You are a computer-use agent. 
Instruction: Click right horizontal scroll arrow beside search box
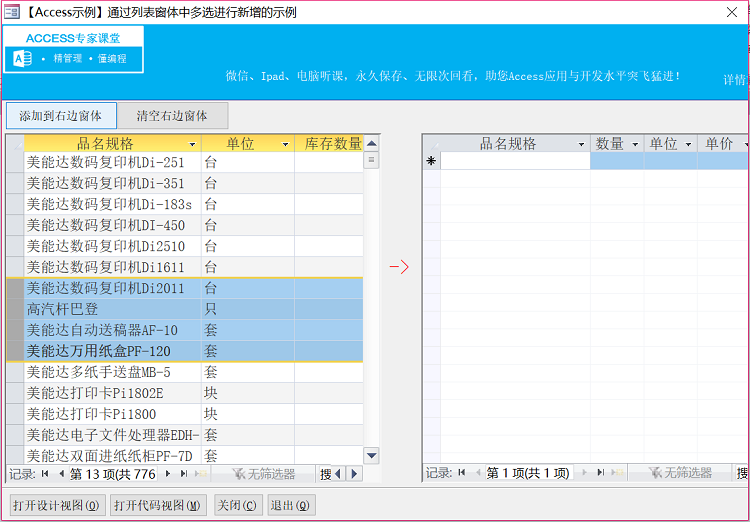pos(354,474)
